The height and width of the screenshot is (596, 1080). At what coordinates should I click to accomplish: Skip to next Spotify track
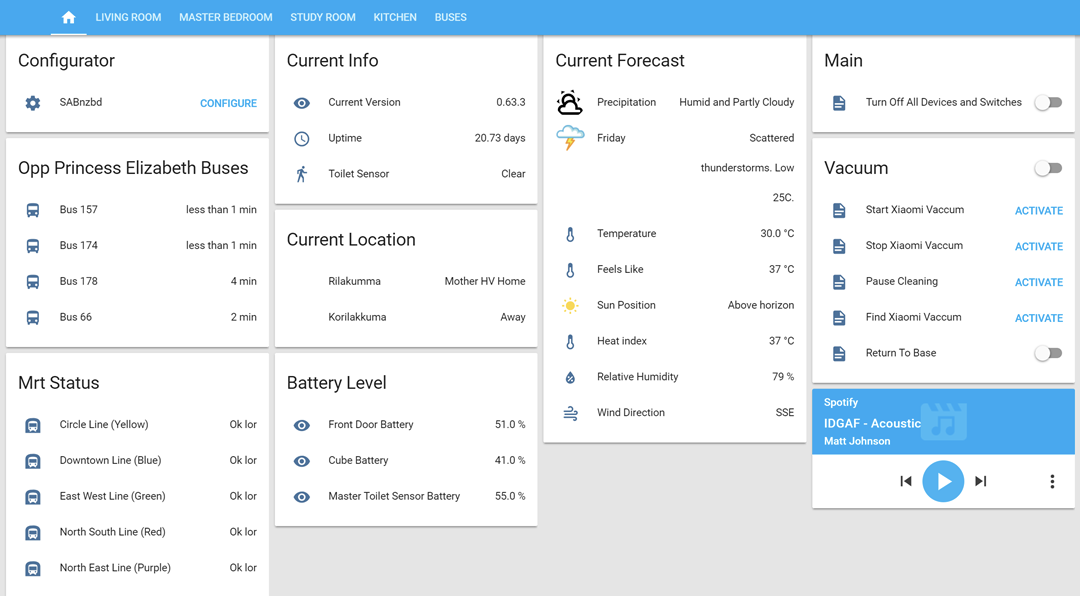981,481
